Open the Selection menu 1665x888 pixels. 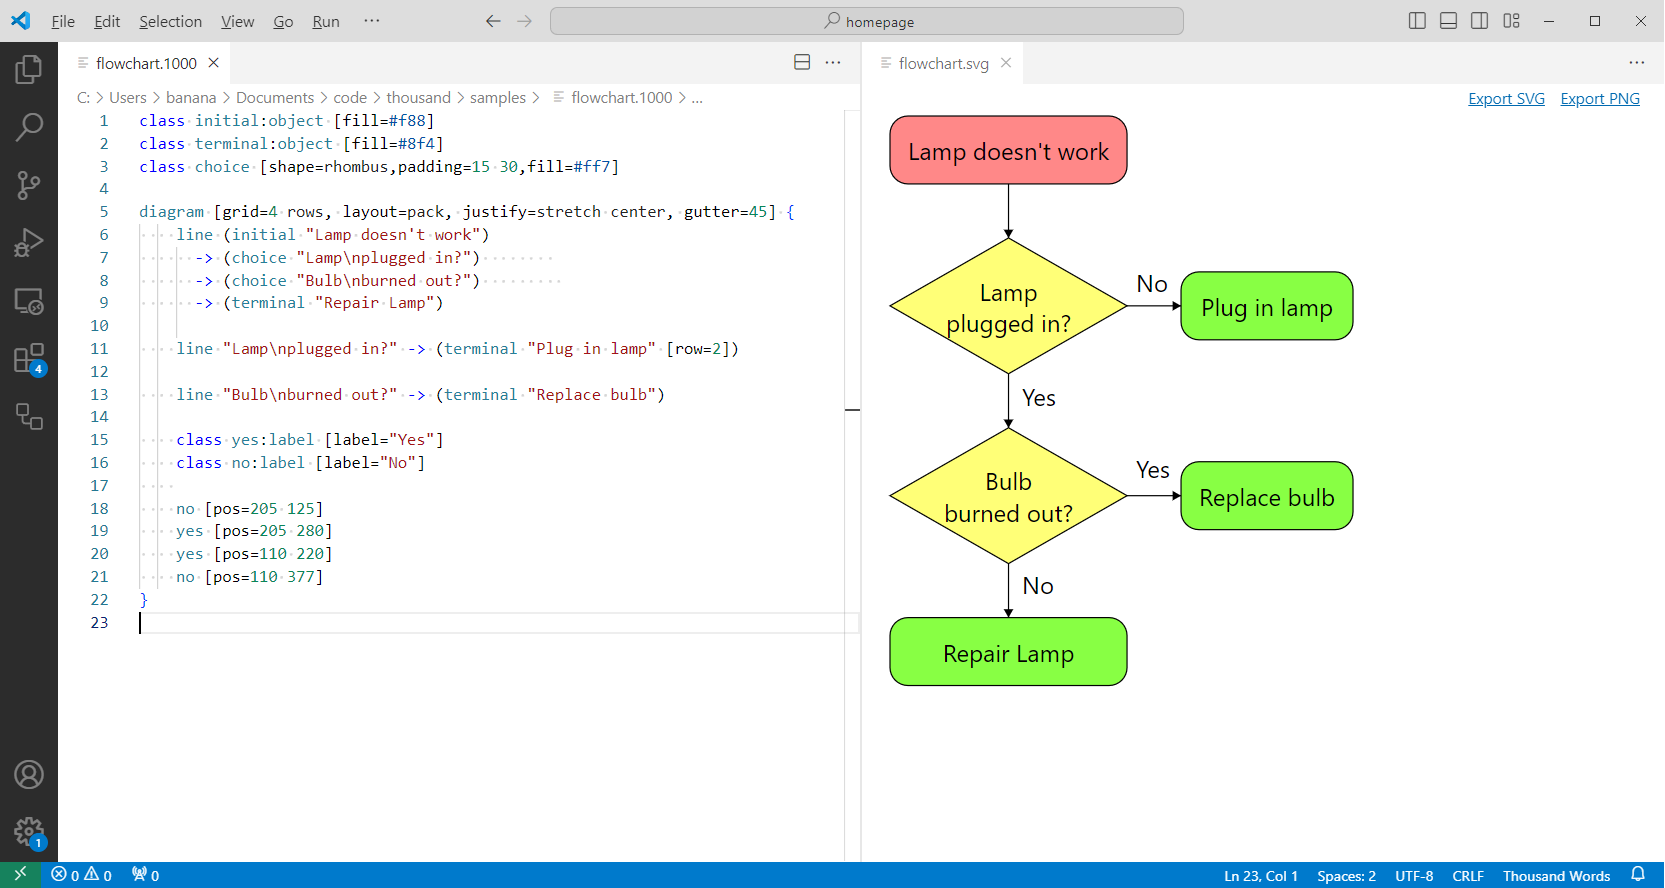(x=170, y=21)
